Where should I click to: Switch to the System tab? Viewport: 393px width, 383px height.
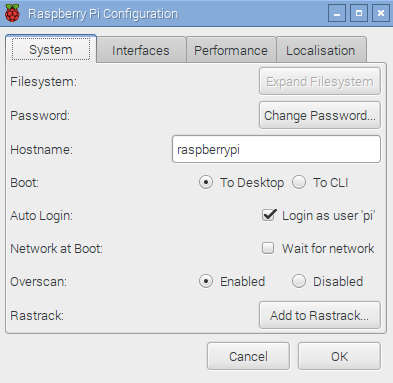click(51, 49)
